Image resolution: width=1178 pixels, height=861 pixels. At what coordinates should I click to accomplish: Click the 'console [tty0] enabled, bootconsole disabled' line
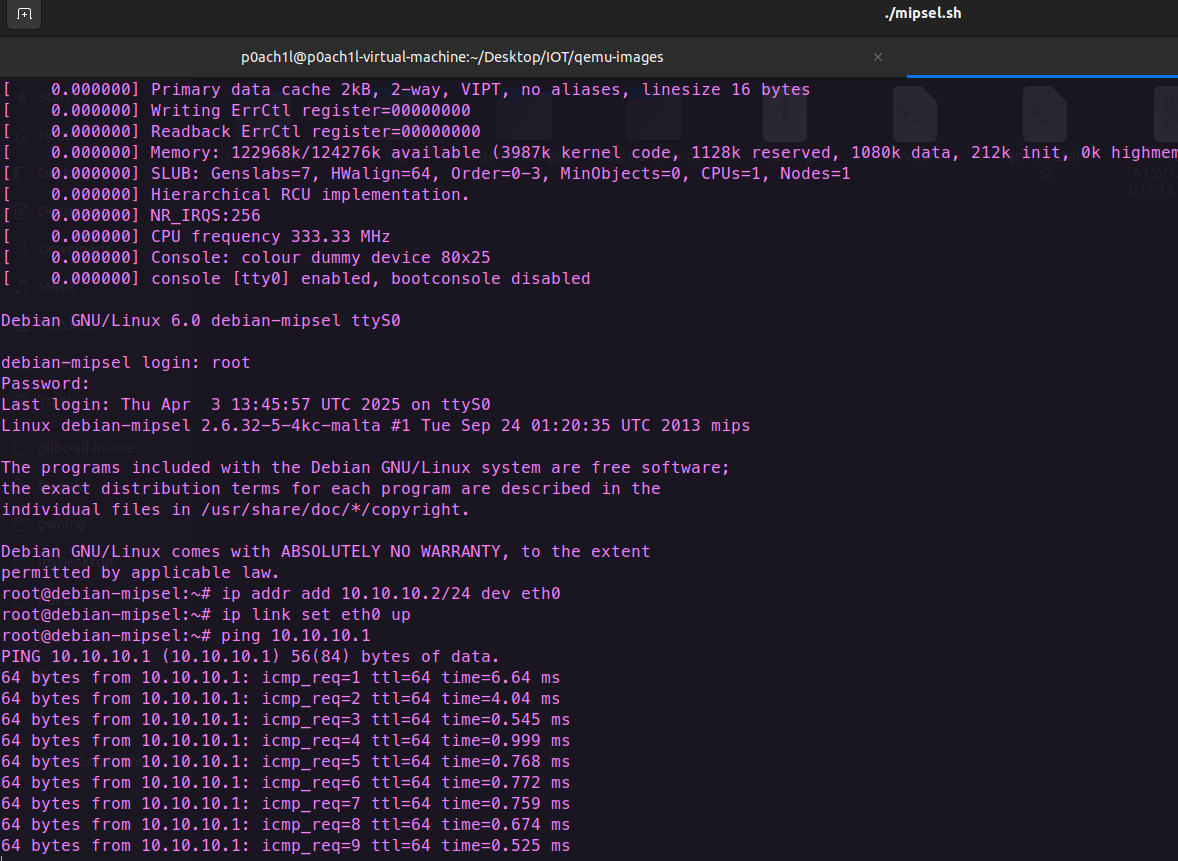tap(296, 279)
